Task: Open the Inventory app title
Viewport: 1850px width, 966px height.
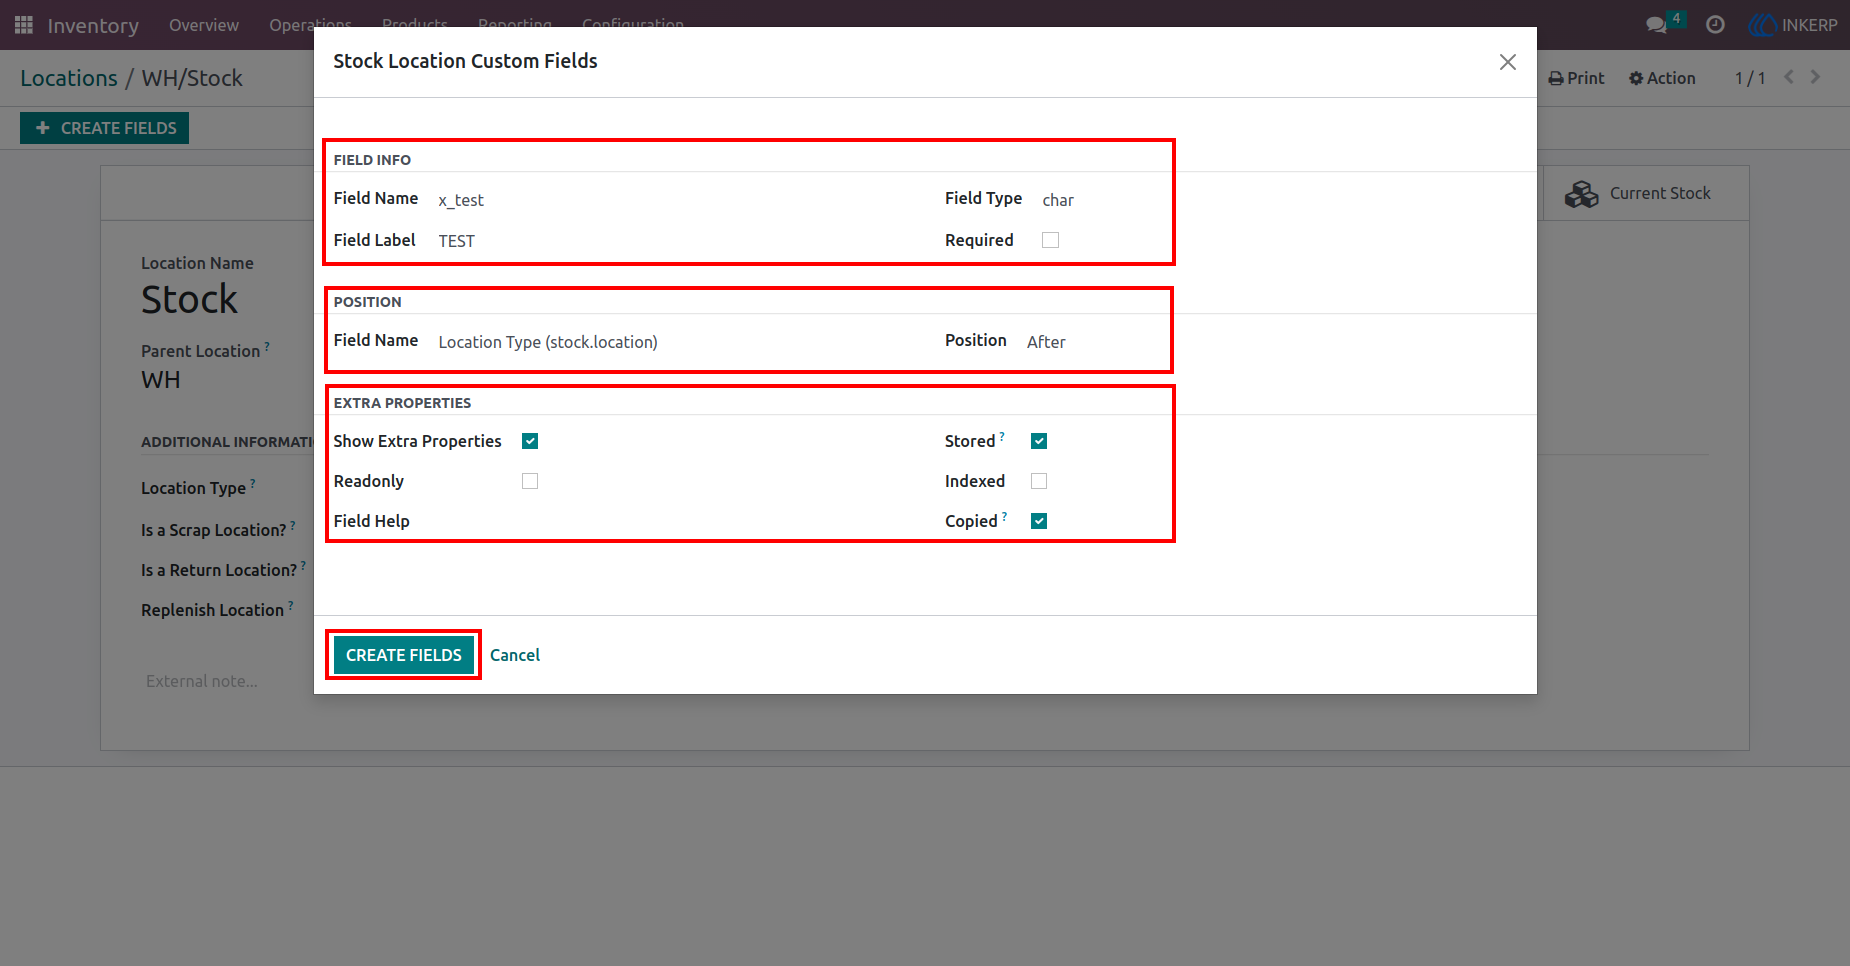Action: click(x=93, y=26)
